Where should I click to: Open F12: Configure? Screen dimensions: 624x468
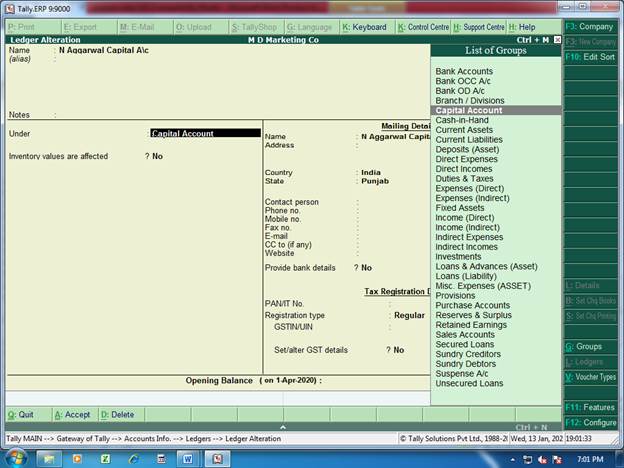[590, 423]
